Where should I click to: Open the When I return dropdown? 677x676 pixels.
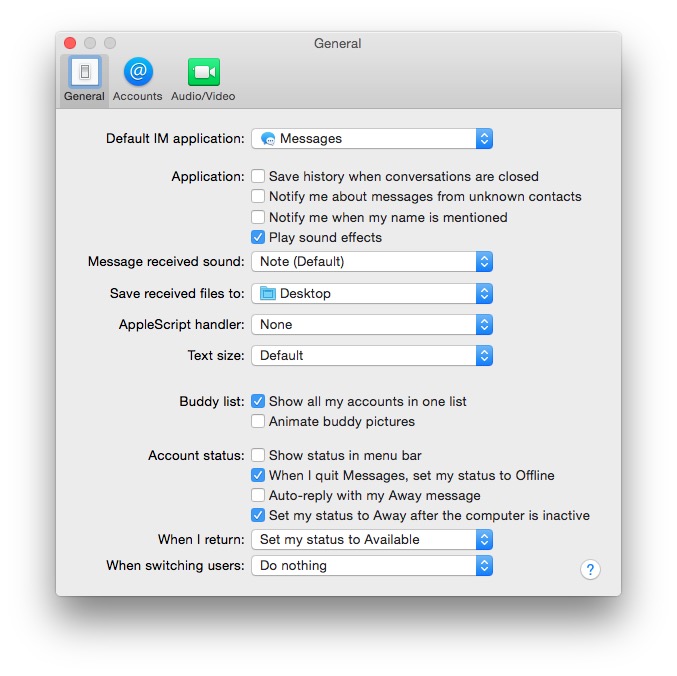(x=372, y=540)
